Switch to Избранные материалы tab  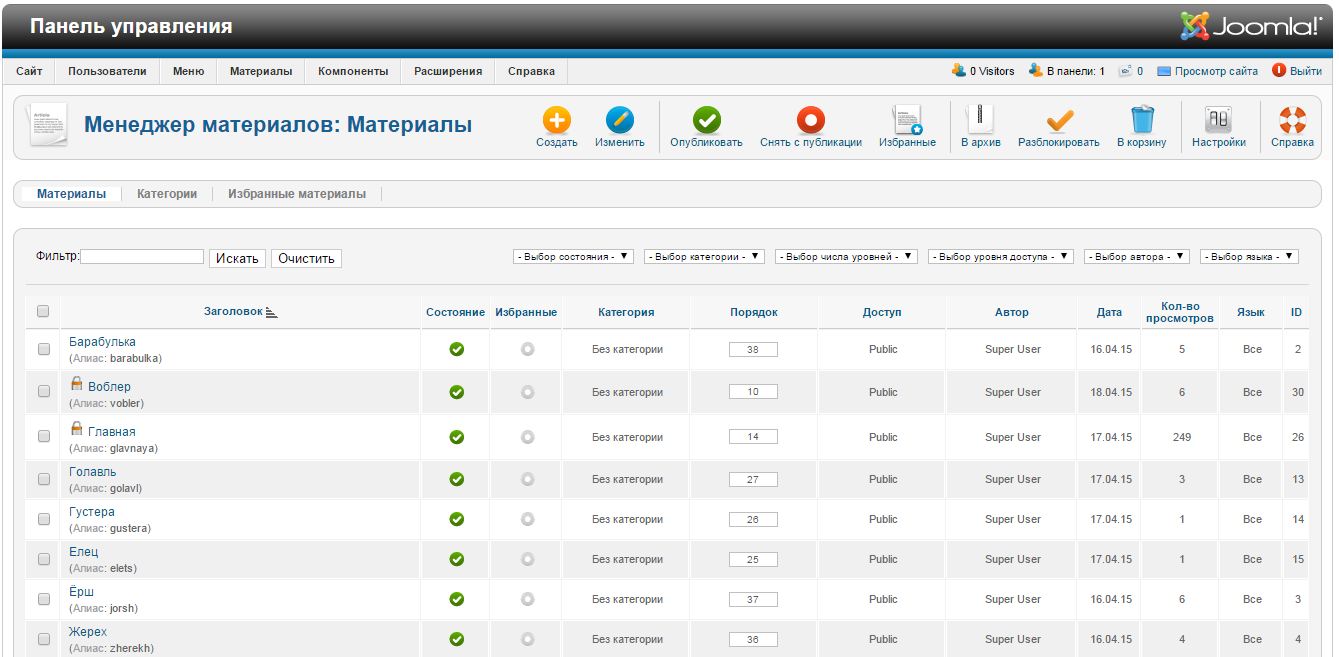297,194
